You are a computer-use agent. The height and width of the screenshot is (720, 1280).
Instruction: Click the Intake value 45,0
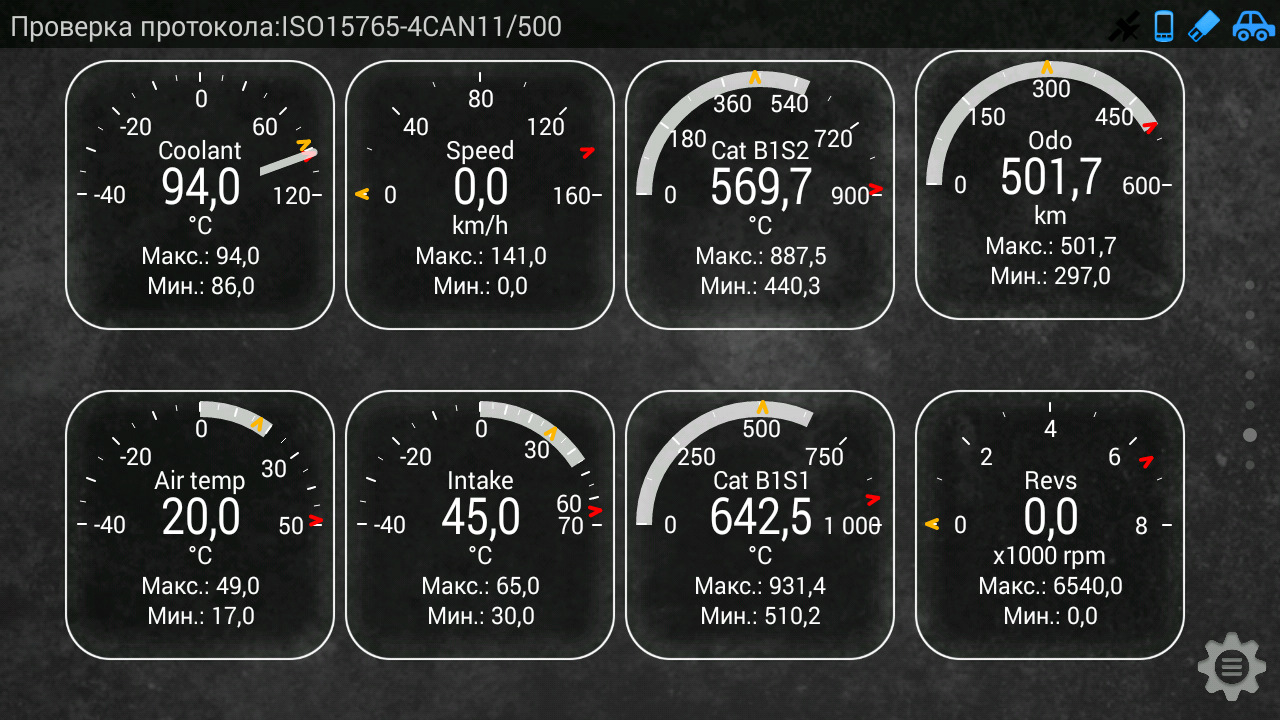point(480,517)
